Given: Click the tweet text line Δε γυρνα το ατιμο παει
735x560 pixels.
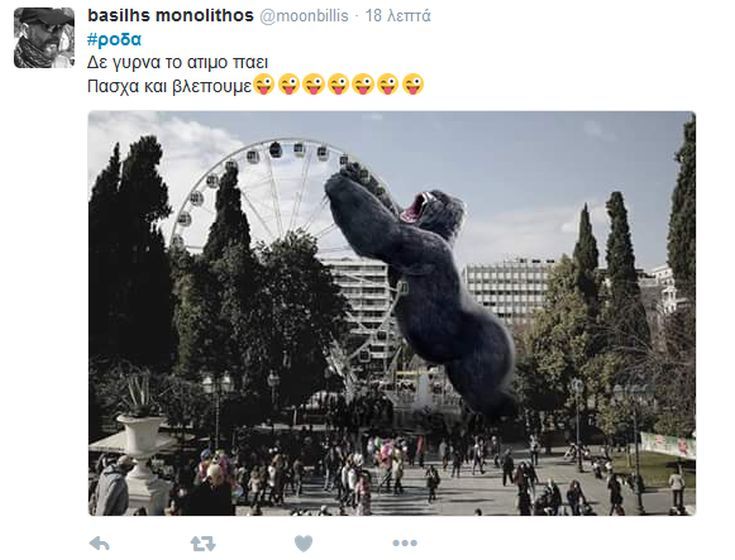Looking at the screenshot, I should pos(178,62).
